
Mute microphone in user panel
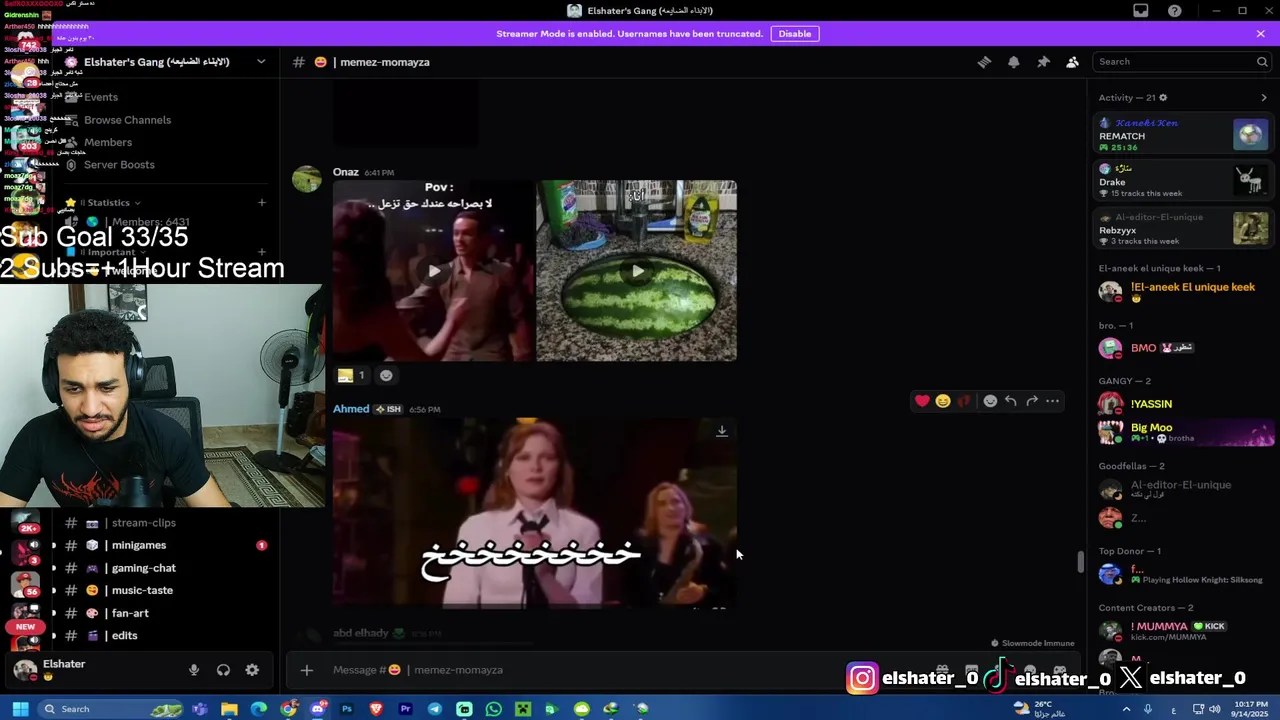click(194, 670)
